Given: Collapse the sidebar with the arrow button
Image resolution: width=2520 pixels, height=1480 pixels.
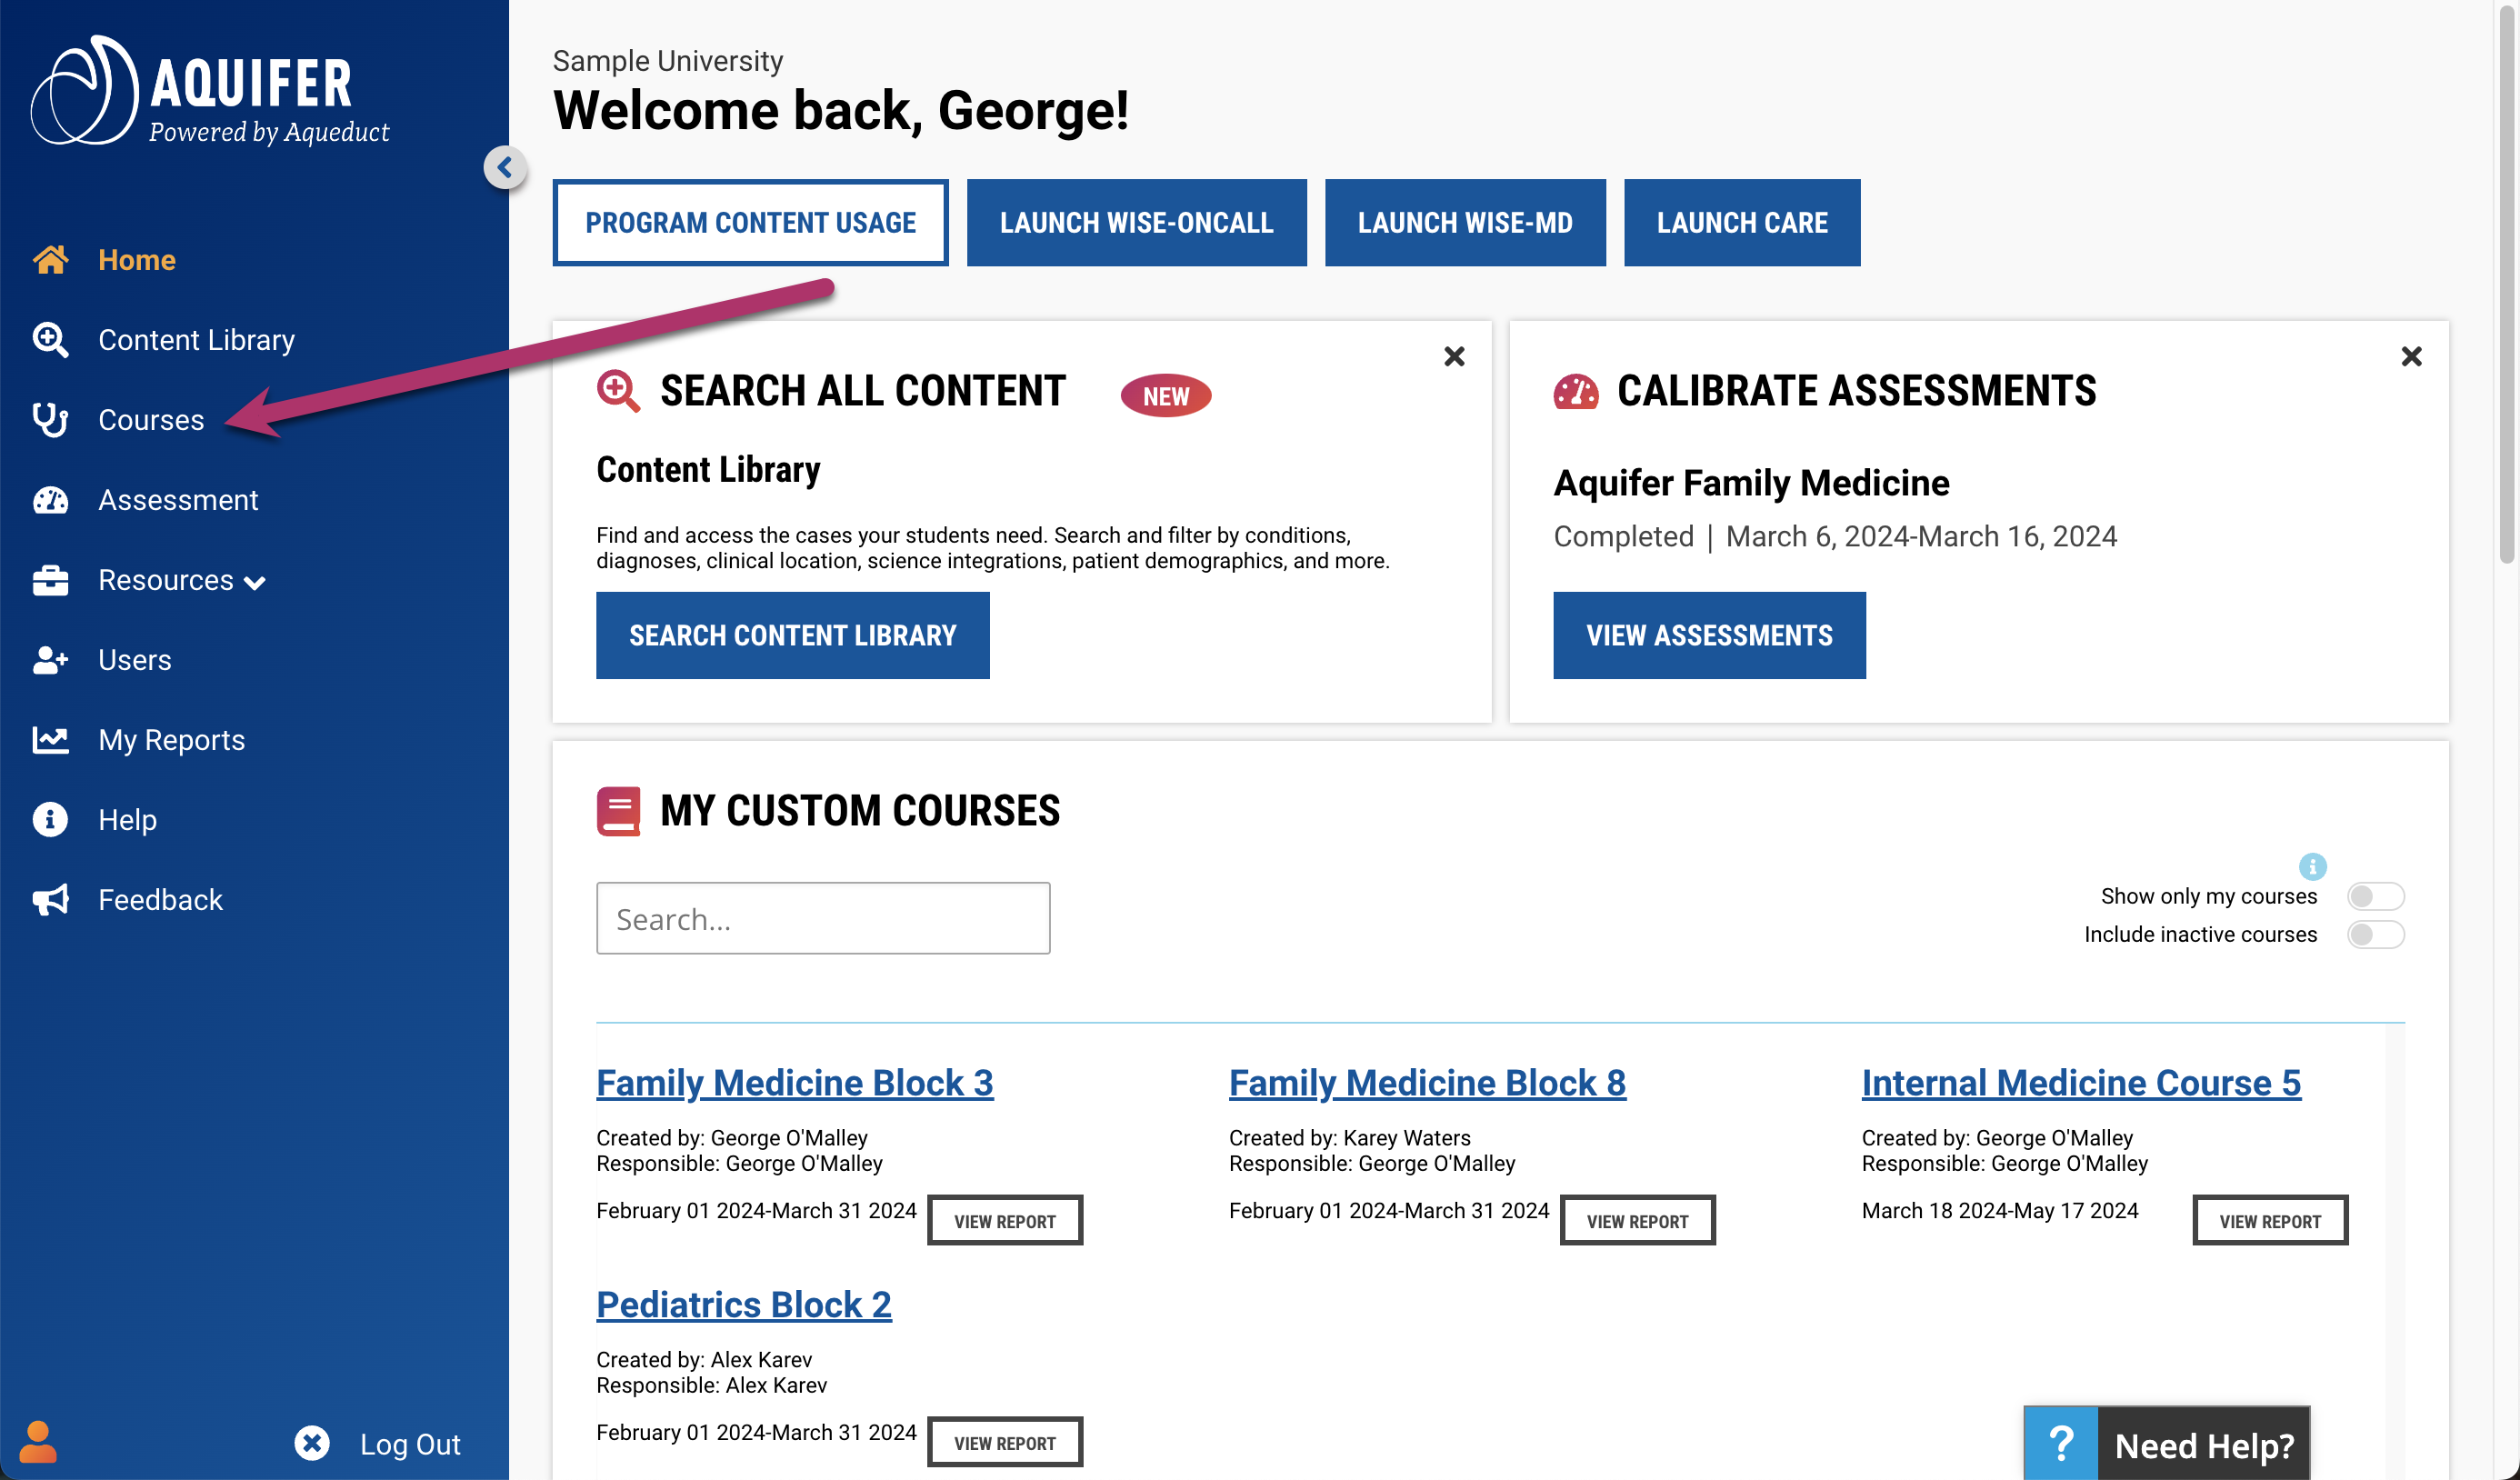Looking at the screenshot, I should point(505,167).
